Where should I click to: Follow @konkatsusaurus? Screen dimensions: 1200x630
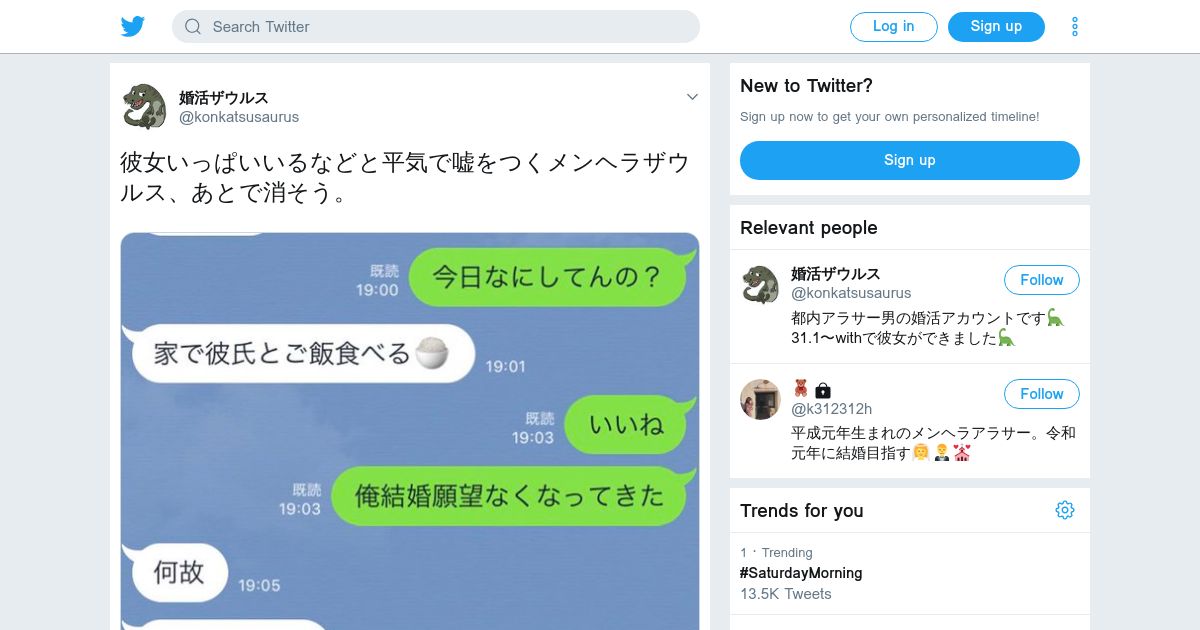pos(1042,280)
